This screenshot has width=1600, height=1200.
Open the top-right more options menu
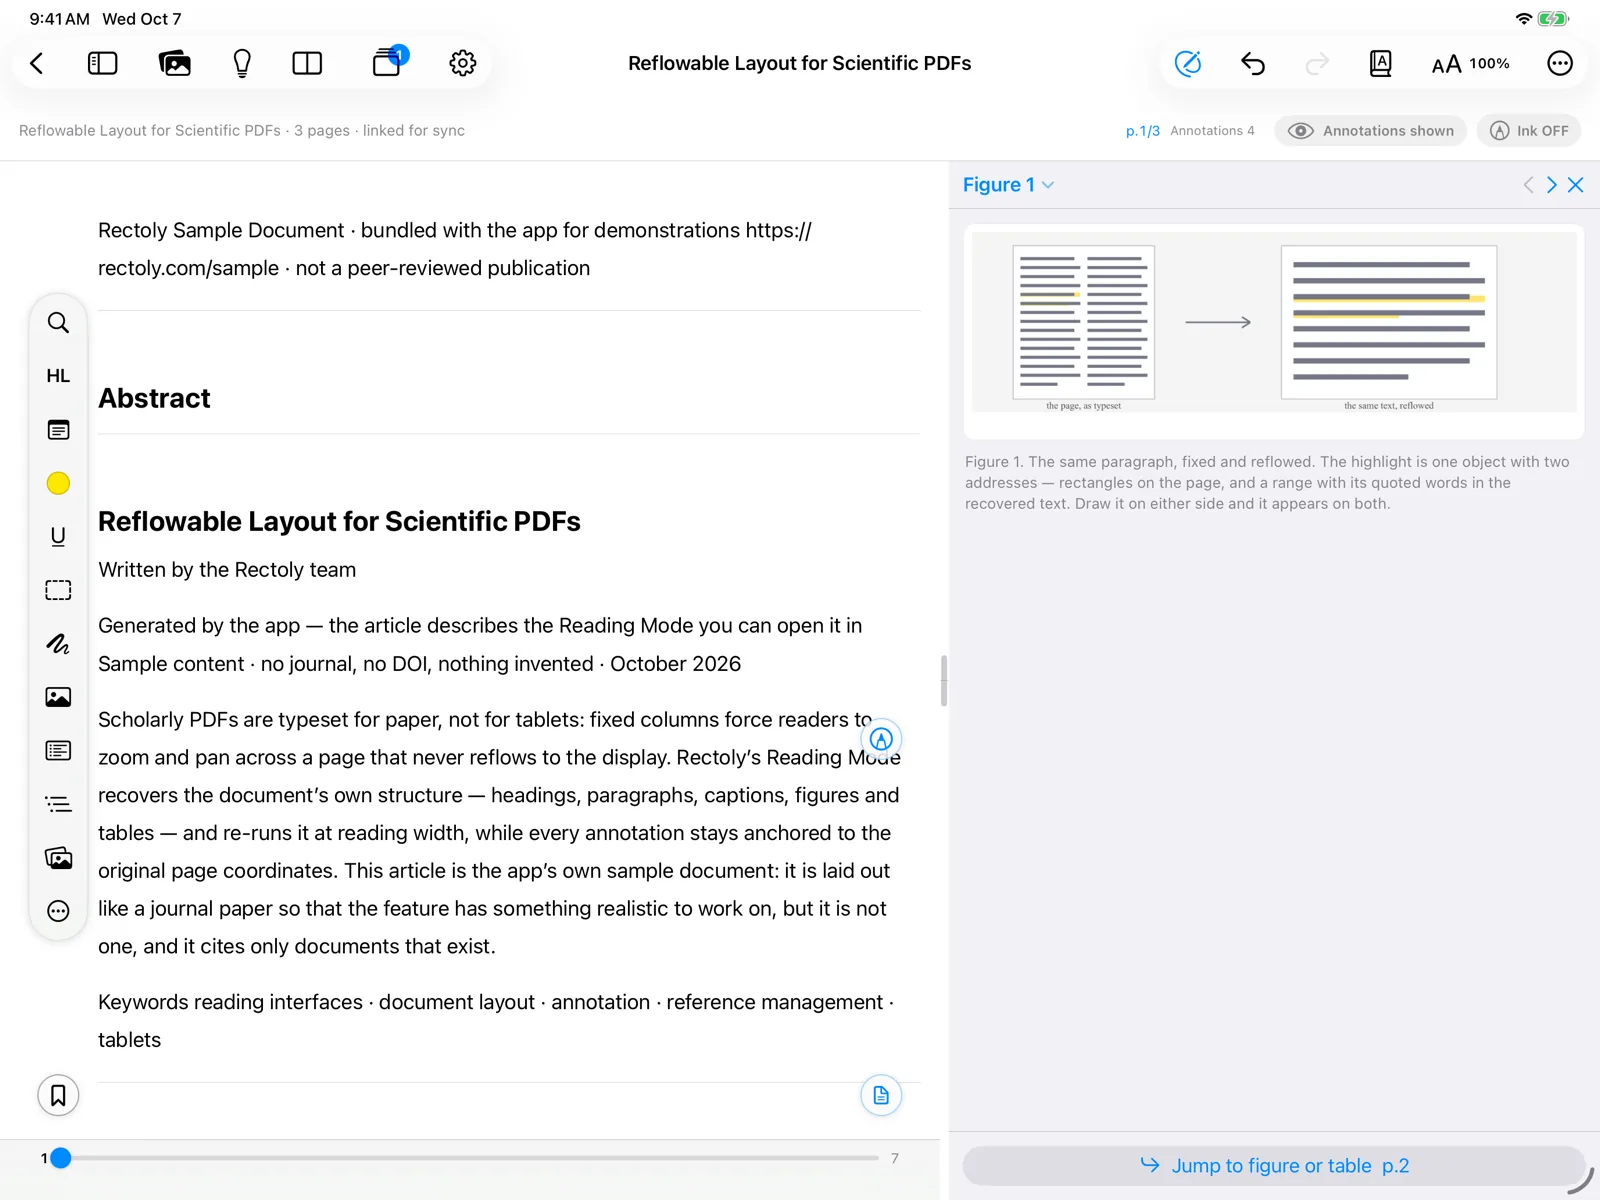pyautogui.click(x=1560, y=64)
